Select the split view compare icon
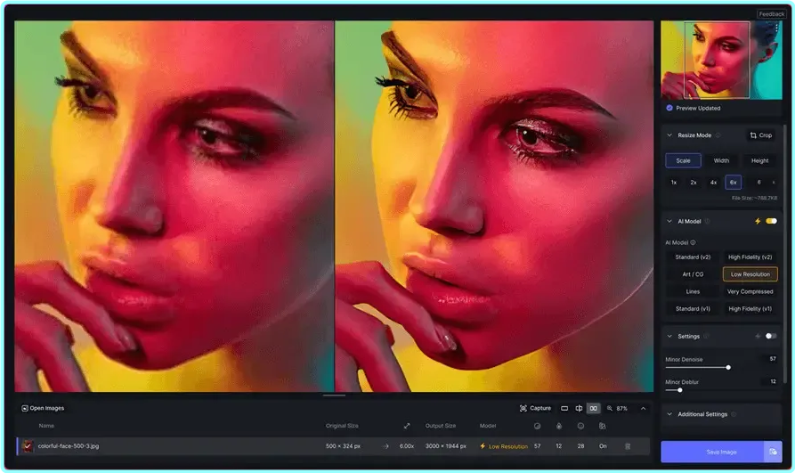The image size is (795, 473). [579, 408]
